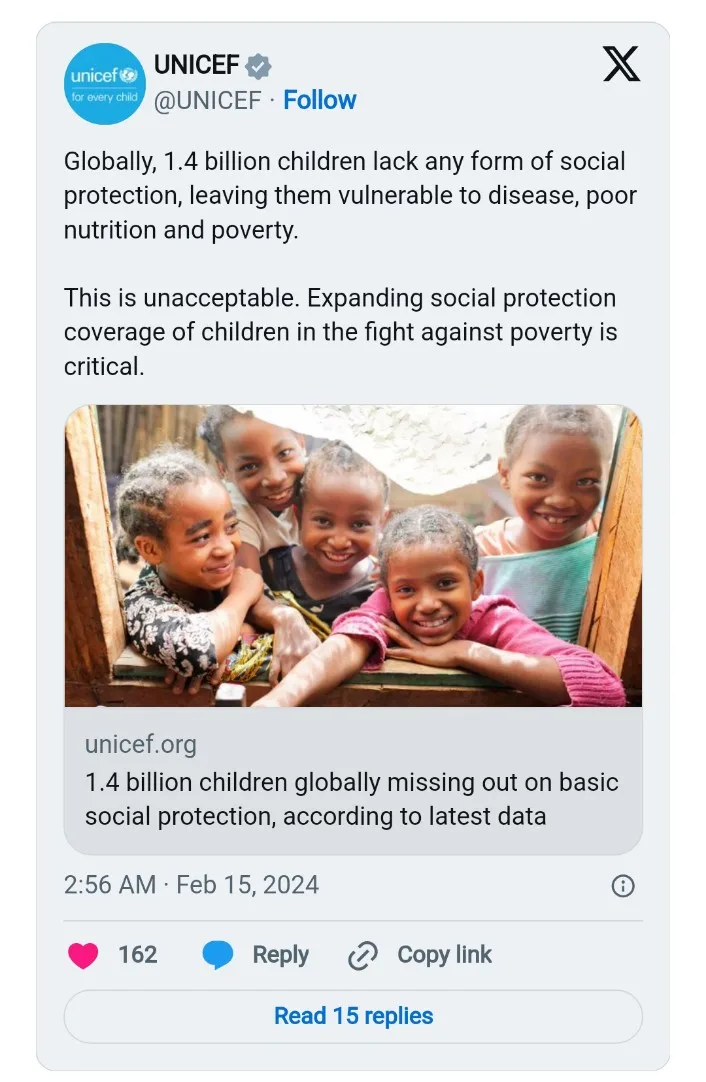Image resolution: width=706 pixels, height=1082 pixels.
Task: Open the @UNICEF handle
Action: 207,100
